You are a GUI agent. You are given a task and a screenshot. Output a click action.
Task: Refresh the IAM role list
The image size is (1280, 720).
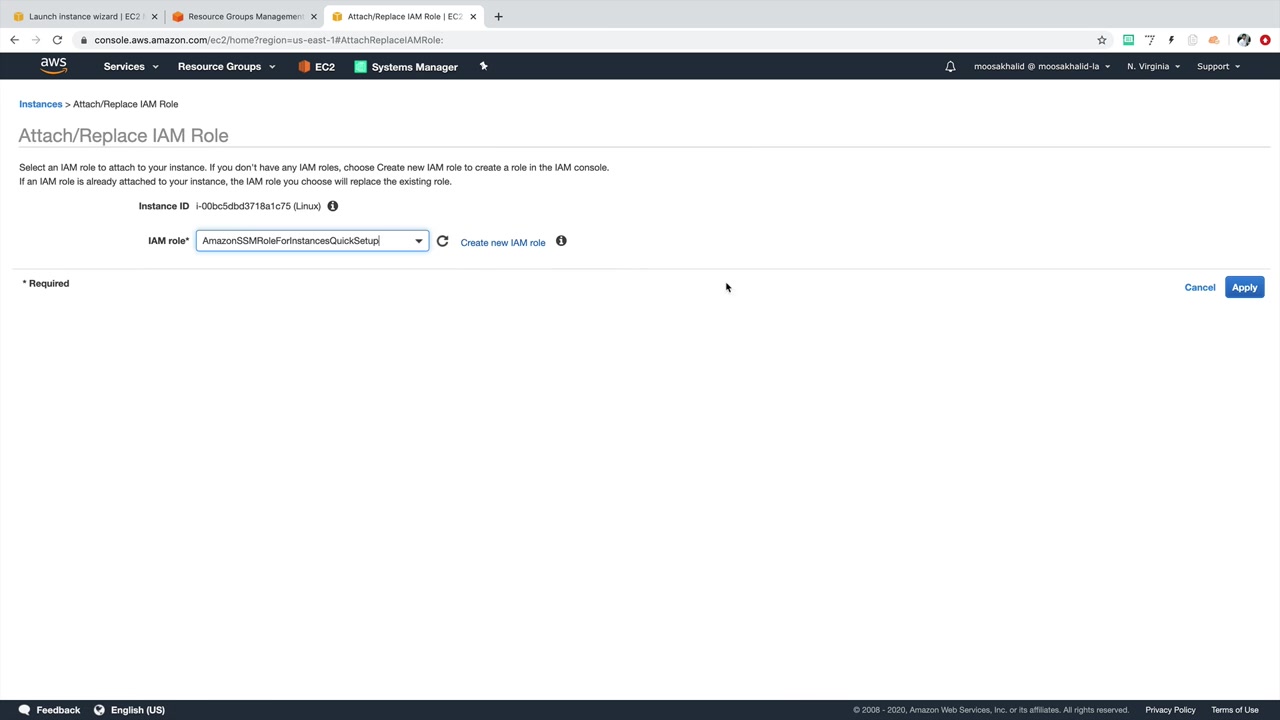click(x=442, y=241)
